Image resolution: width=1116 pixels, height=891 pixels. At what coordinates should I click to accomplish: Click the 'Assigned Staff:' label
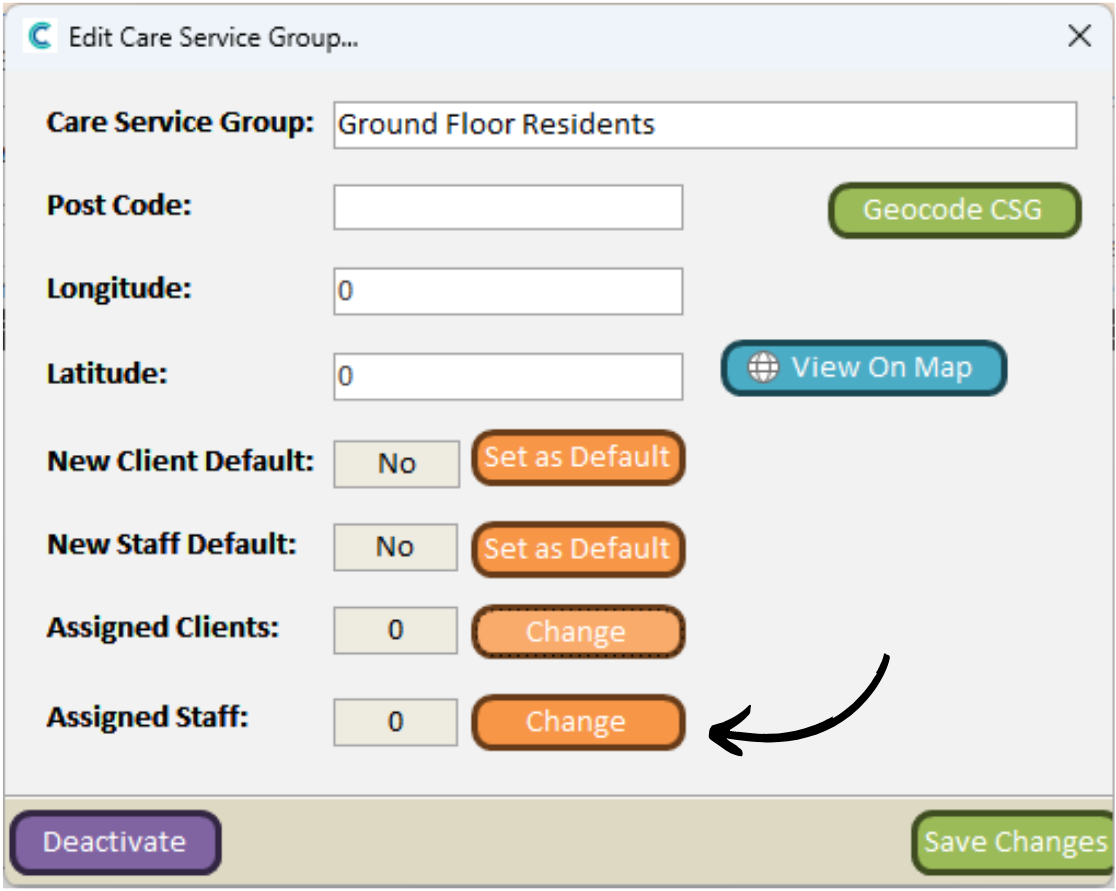tap(147, 717)
